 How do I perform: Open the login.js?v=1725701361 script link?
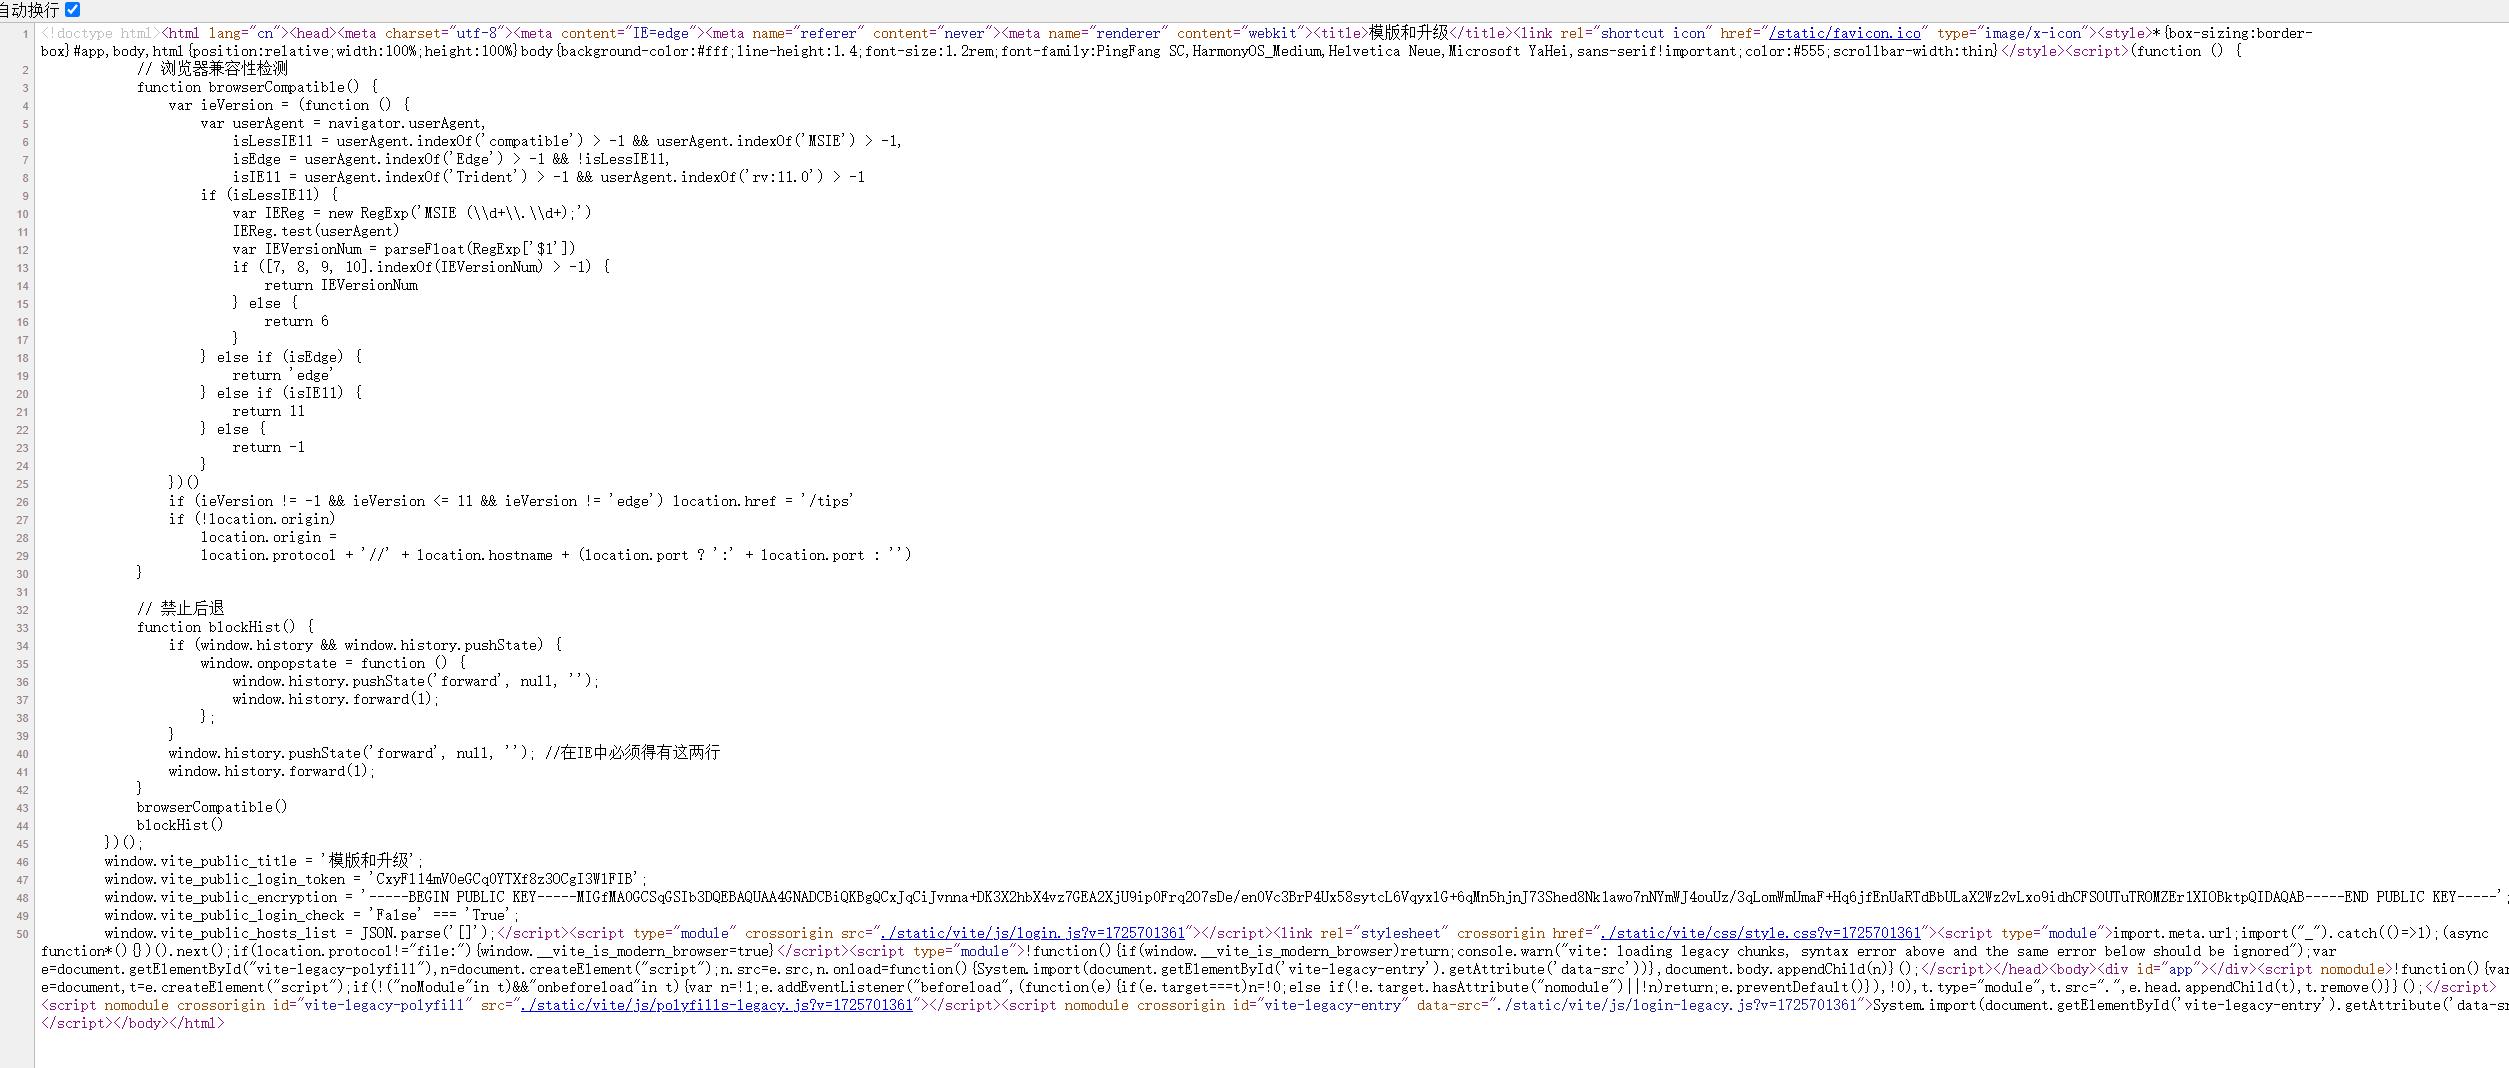tap(1033, 933)
